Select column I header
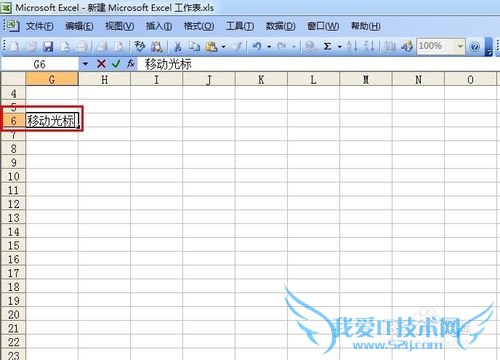 (156, 79)
